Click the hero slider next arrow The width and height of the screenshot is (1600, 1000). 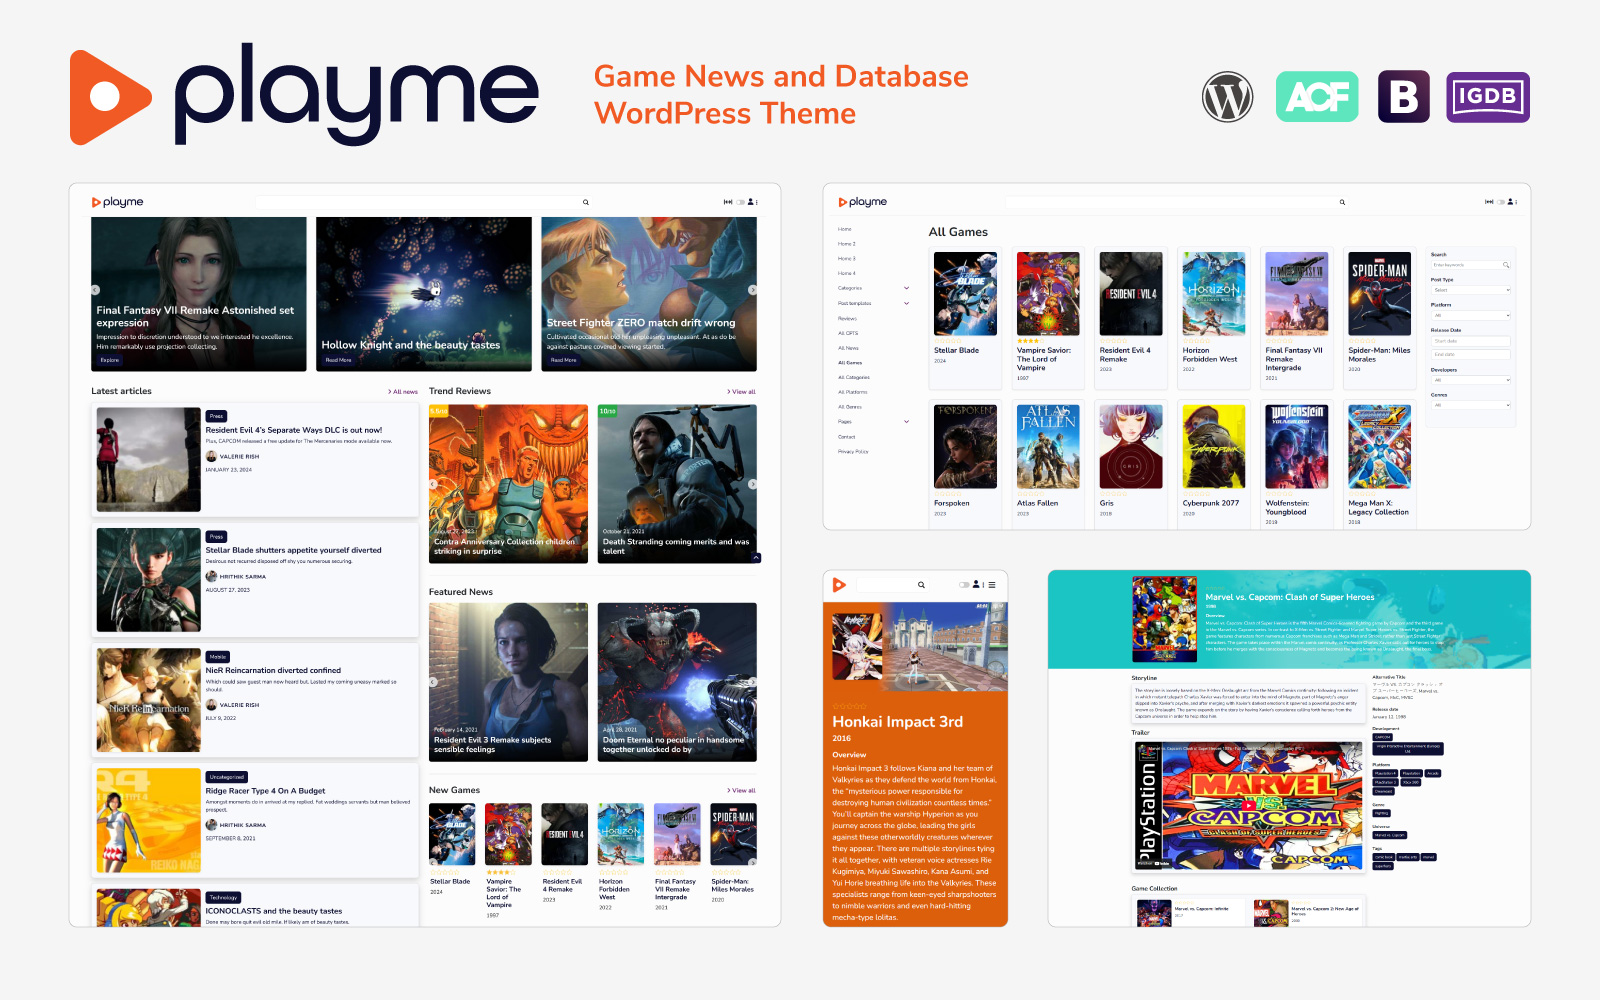tap(752, 290)
